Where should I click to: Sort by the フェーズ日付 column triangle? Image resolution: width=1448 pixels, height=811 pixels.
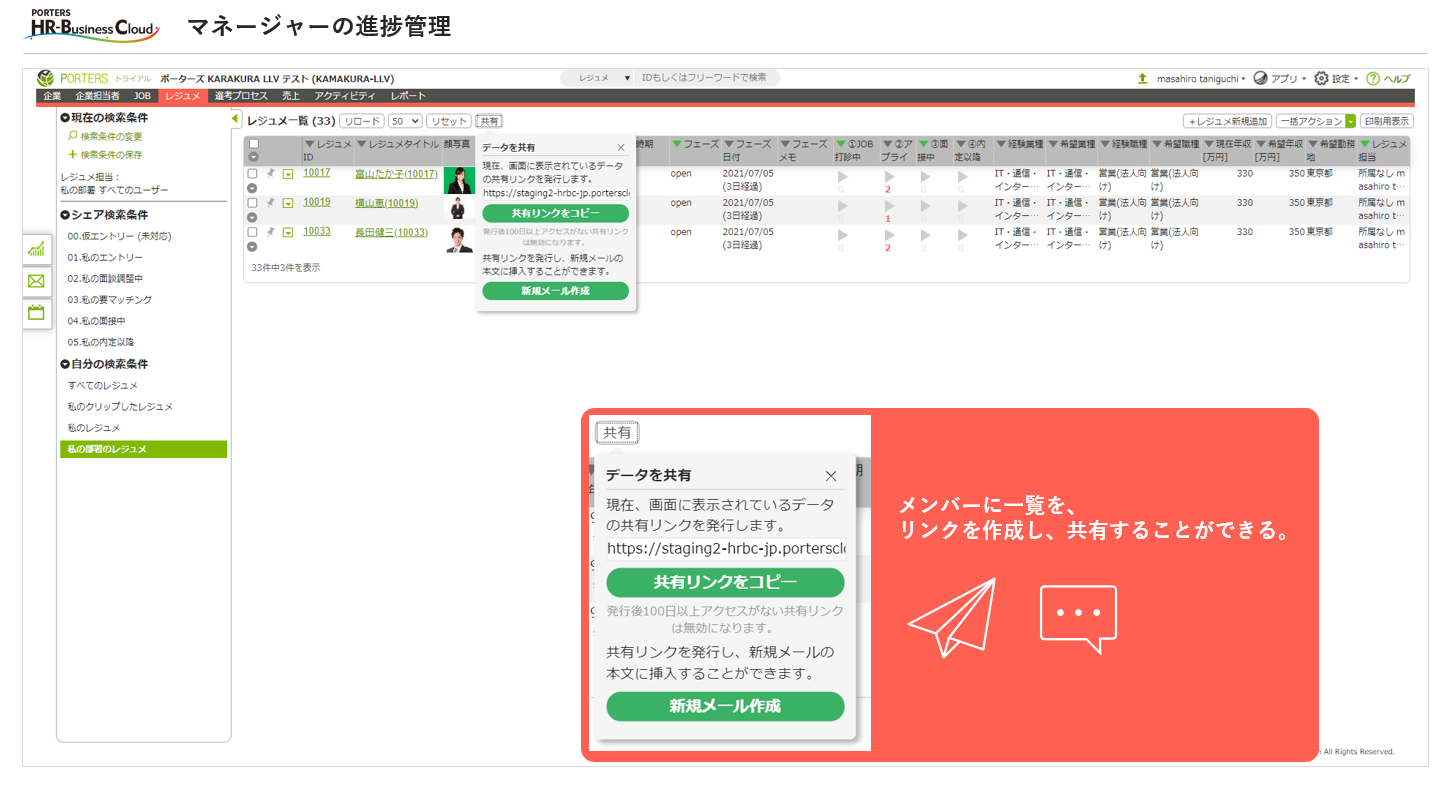tap(729, 145)
